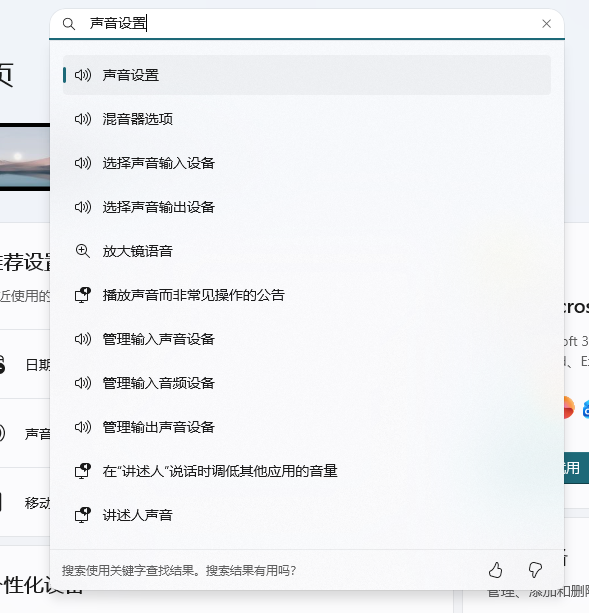This screenshot has height=613, width=589.
Task: Click the desktop wallpaper preview thumbnail
Action: (x=25, y=157)
